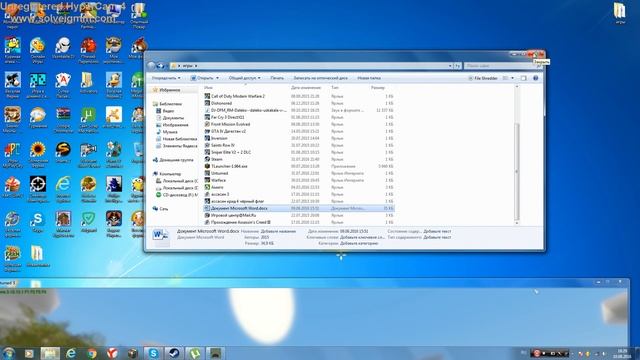
Task: Open the Упорядочить dropdown menu
Action: pyautogui.click(x=166, y=78)
